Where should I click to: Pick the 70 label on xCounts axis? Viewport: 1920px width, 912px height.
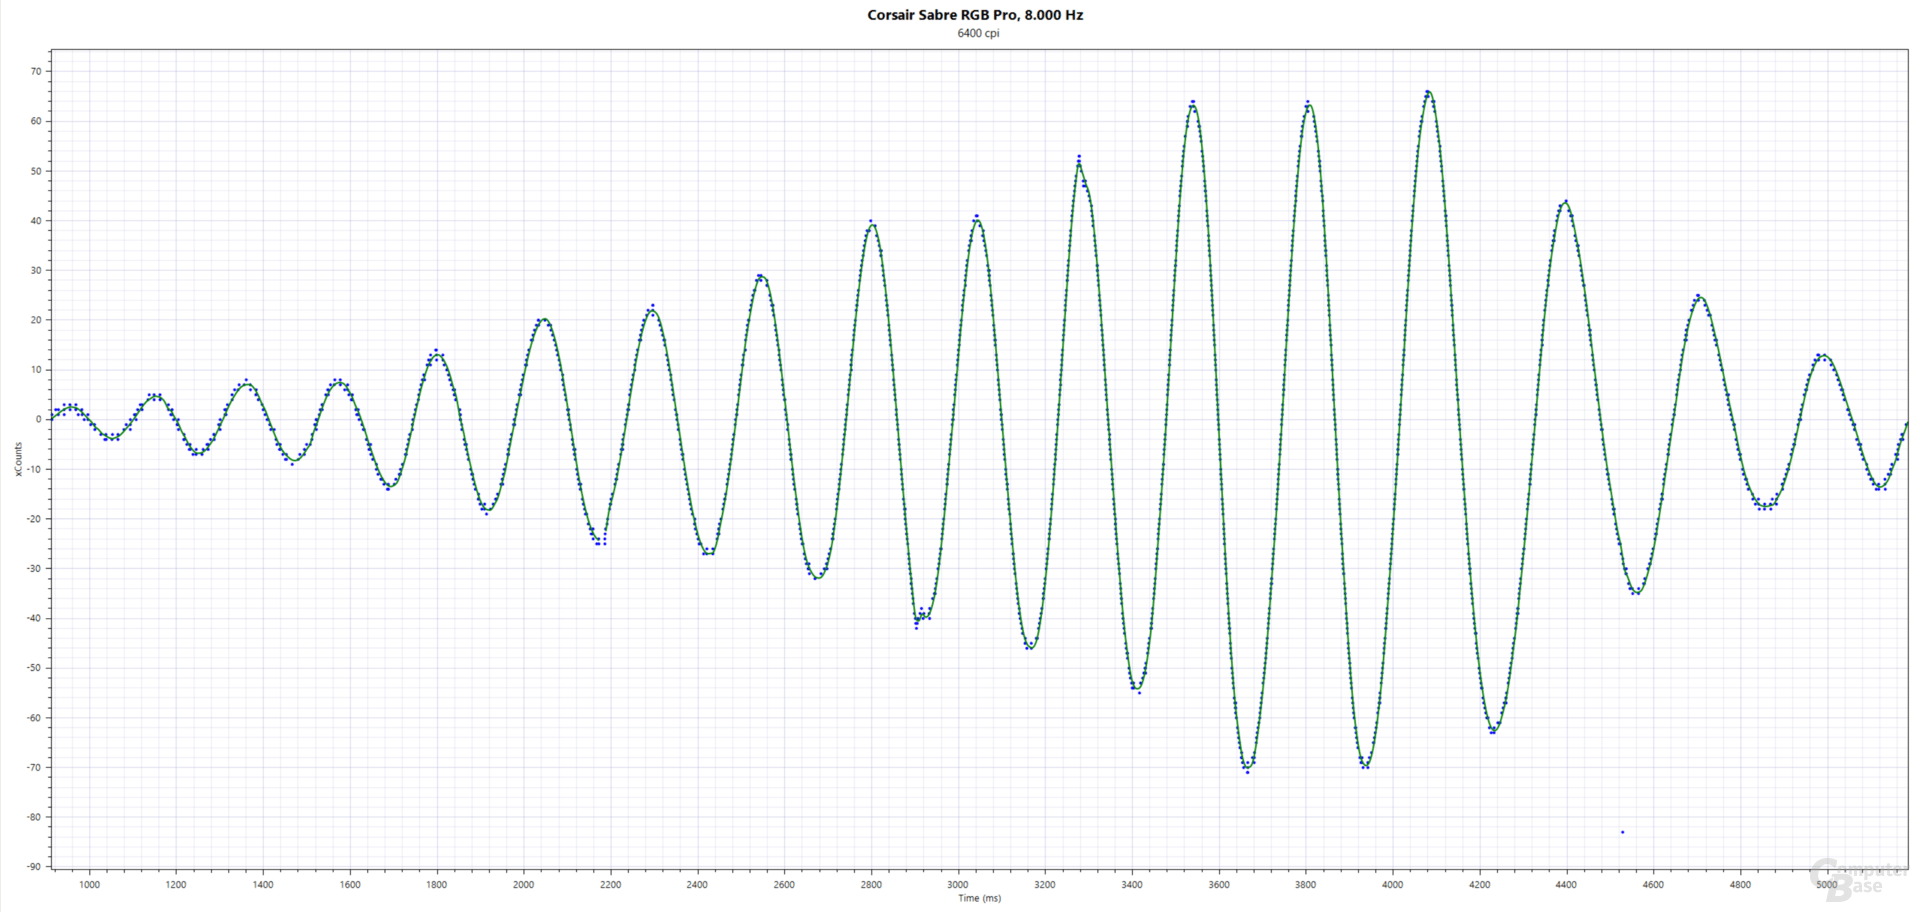click(36, 71)
